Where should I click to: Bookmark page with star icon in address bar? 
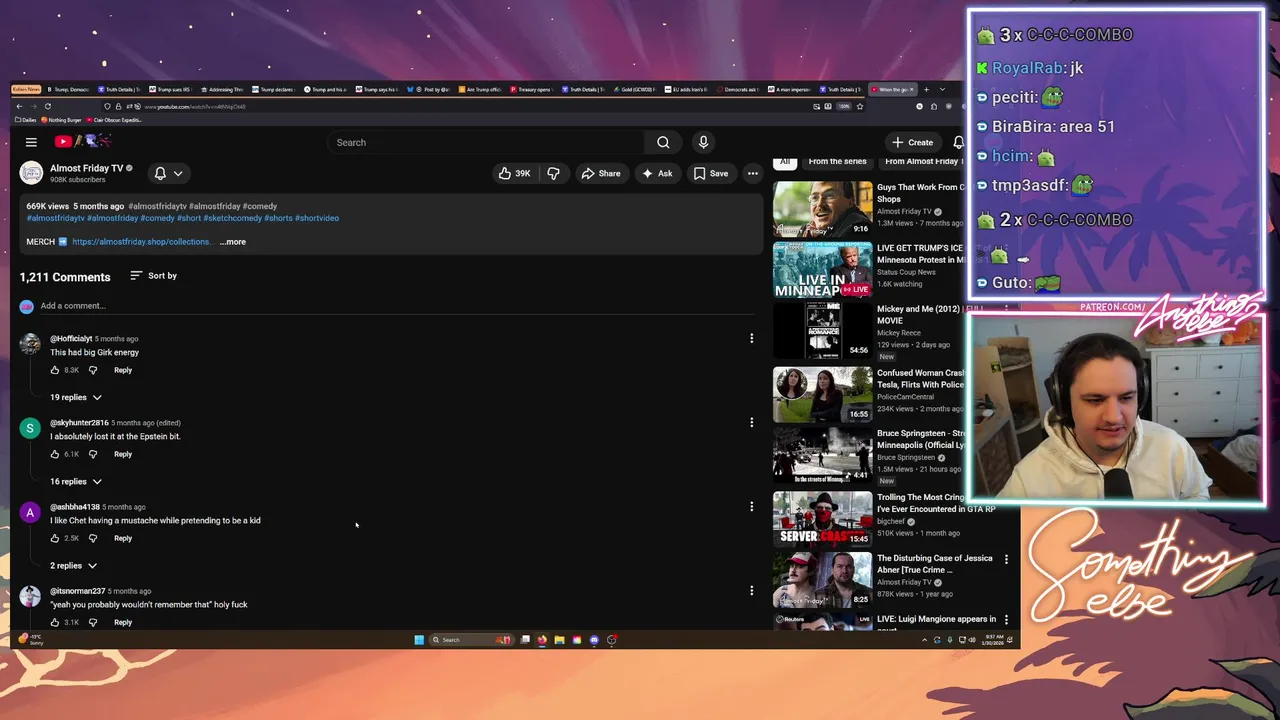(859, 106)
